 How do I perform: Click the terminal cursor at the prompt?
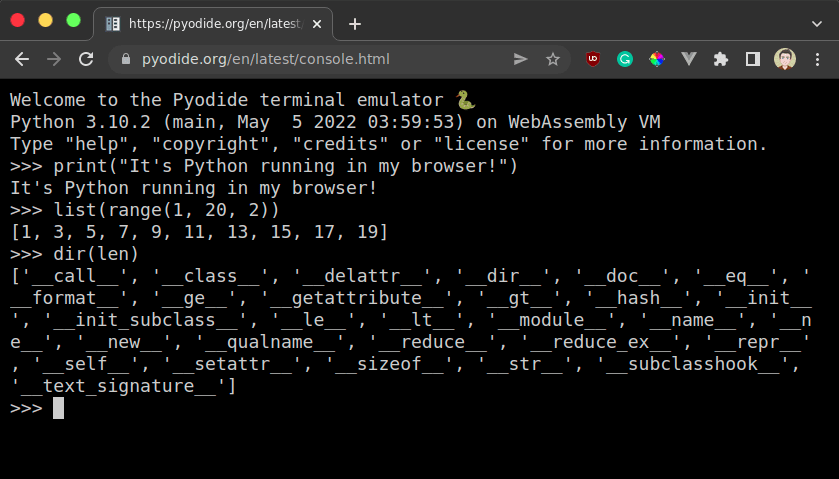58,408
